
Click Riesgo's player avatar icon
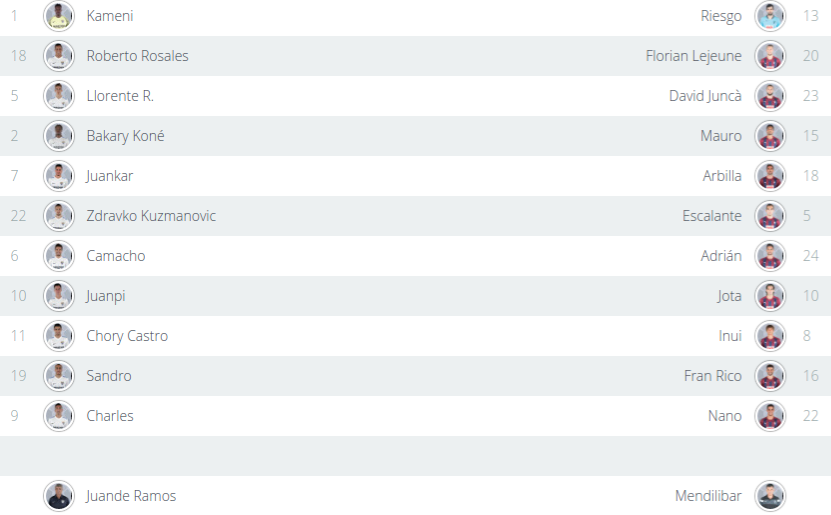point(770,16)
